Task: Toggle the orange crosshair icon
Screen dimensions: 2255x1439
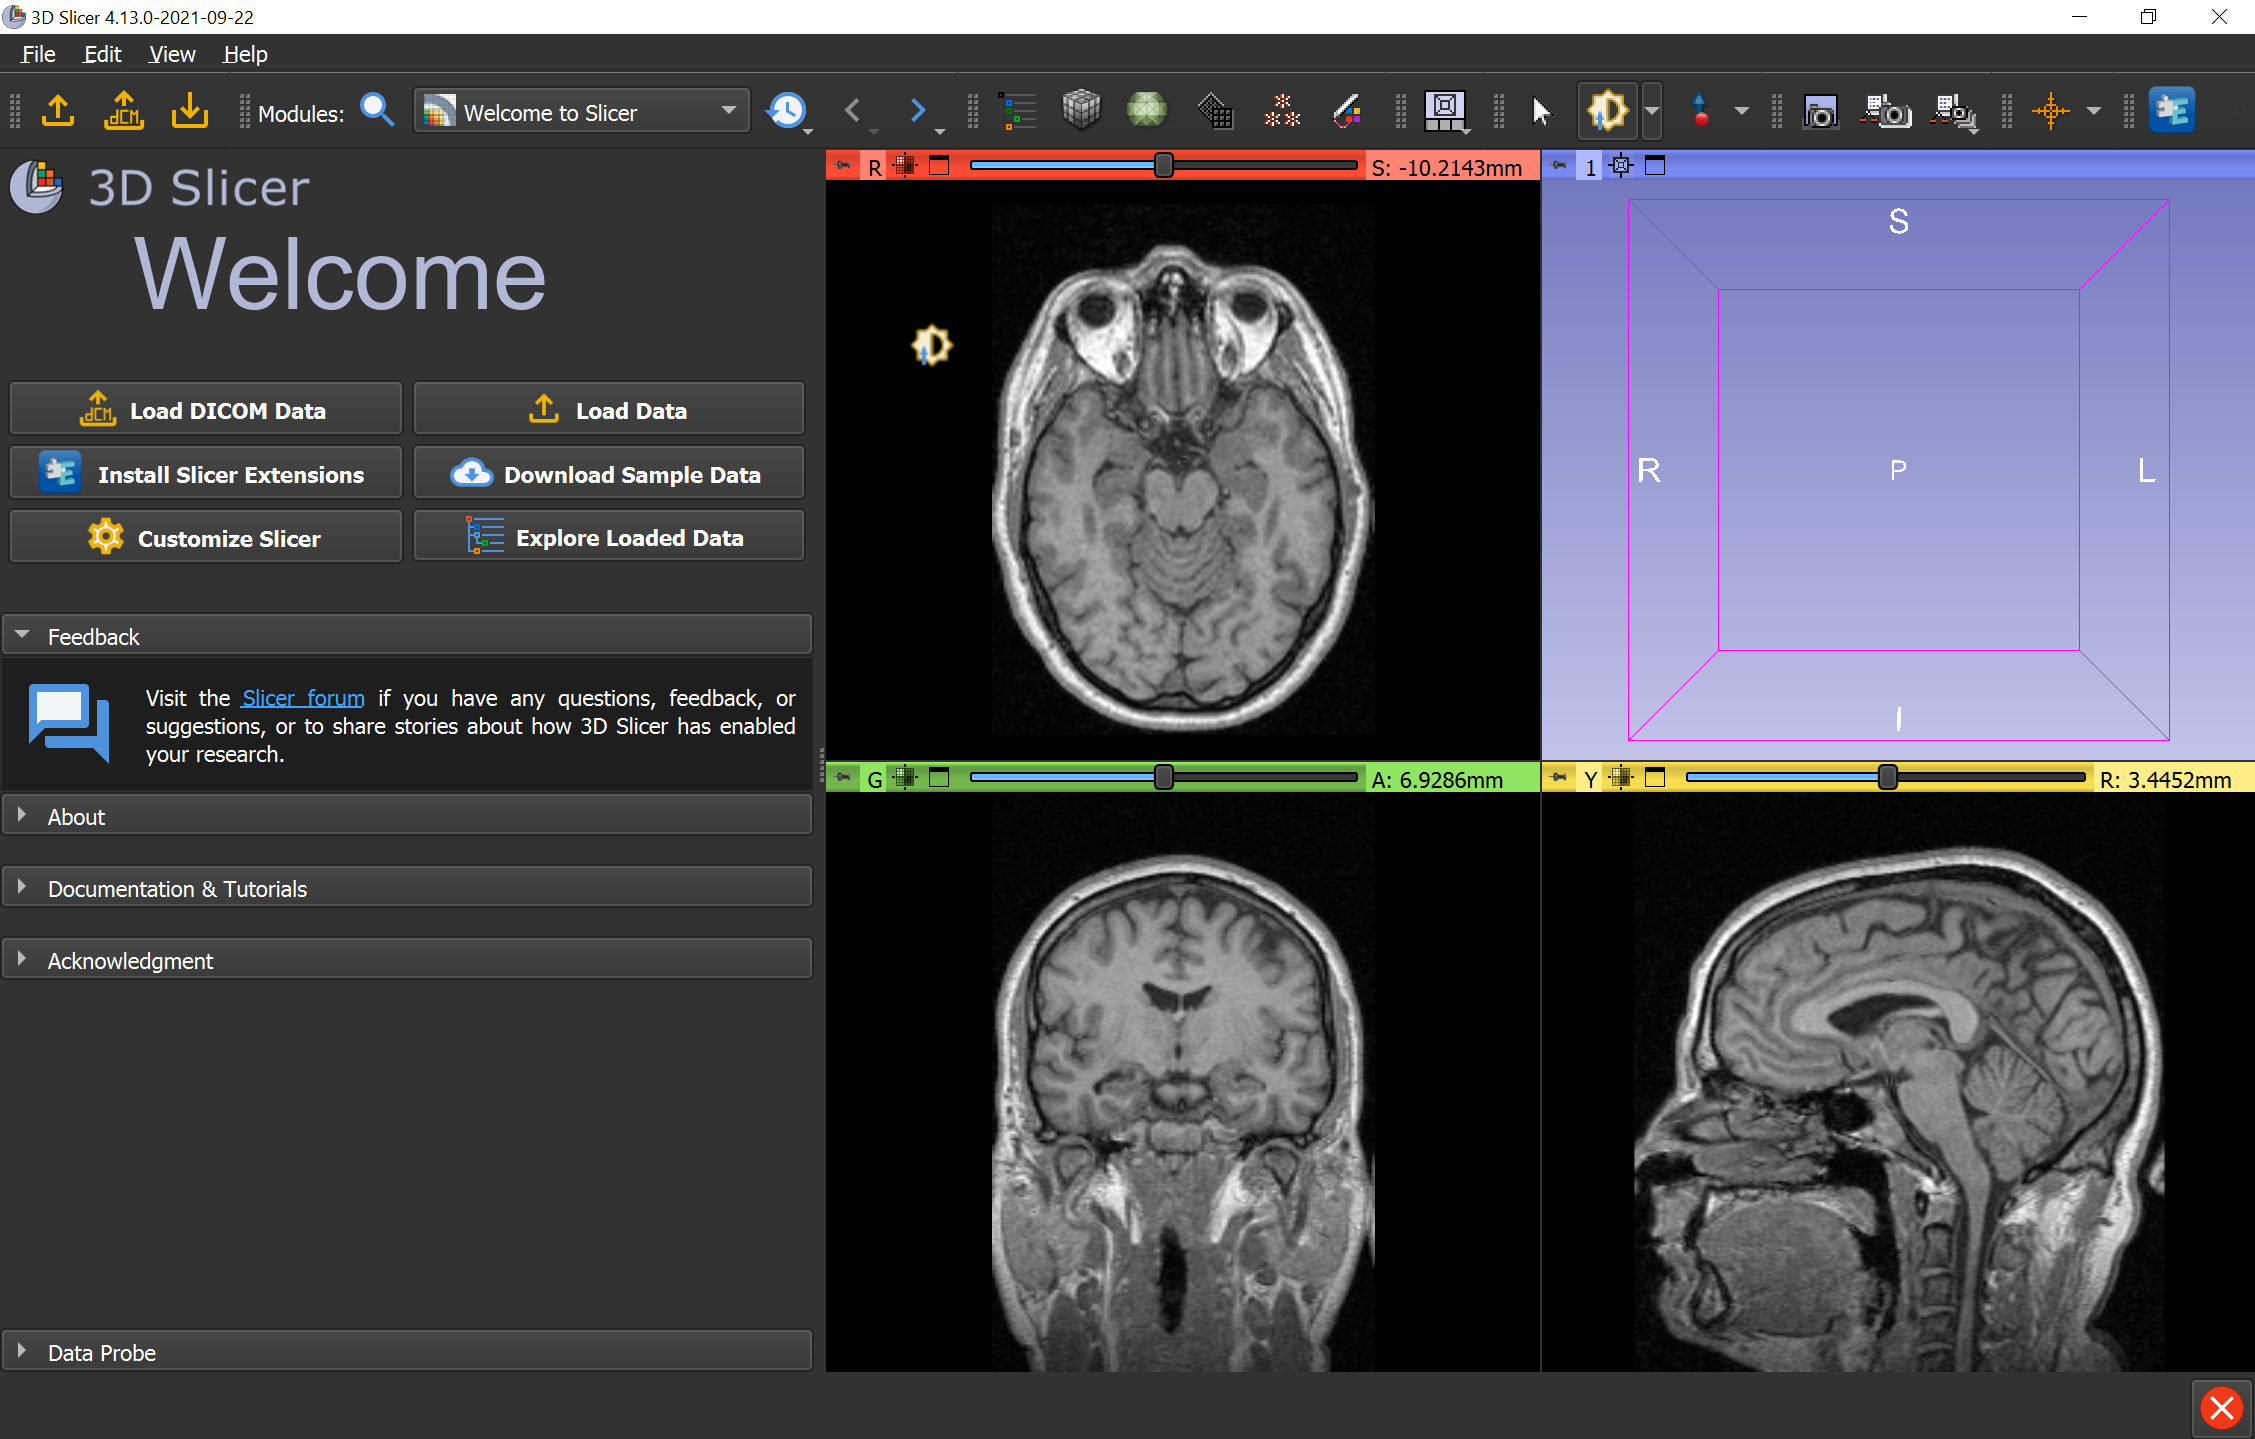Action: click(2050, 110)
